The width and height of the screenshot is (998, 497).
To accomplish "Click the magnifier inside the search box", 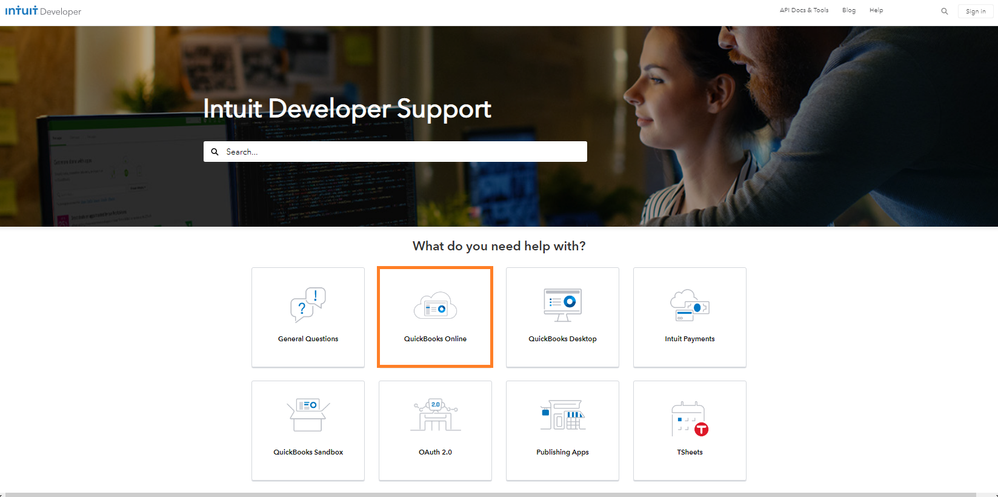I will [x=214, y=152].
